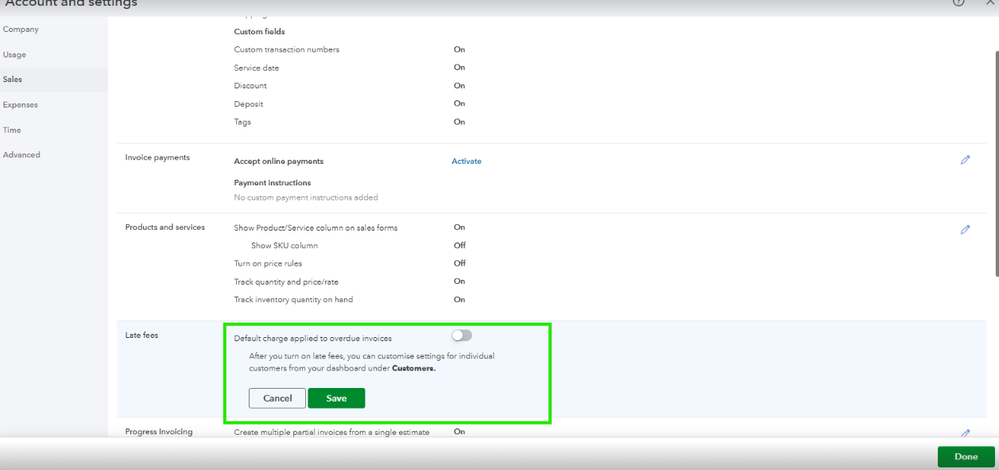Image resolution: width=999 pixels, height=470 pixels.
Task: Click Deposit setting label
Action: pos(248,104)
